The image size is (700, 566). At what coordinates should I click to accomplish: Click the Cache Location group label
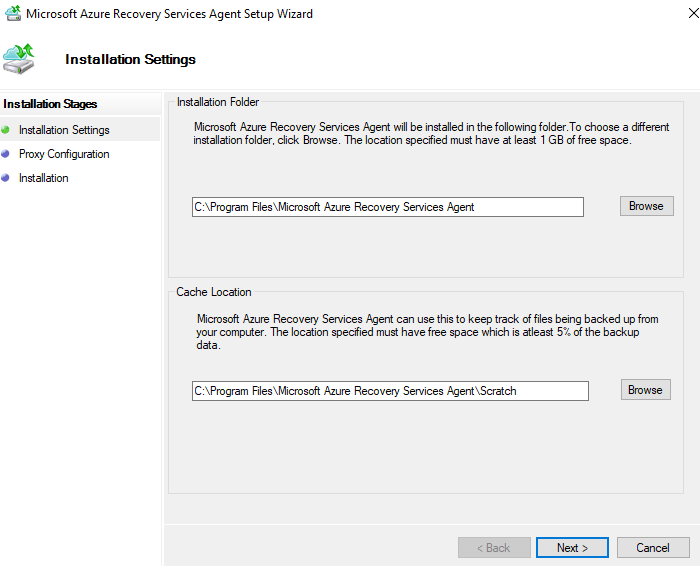(214, 292)
